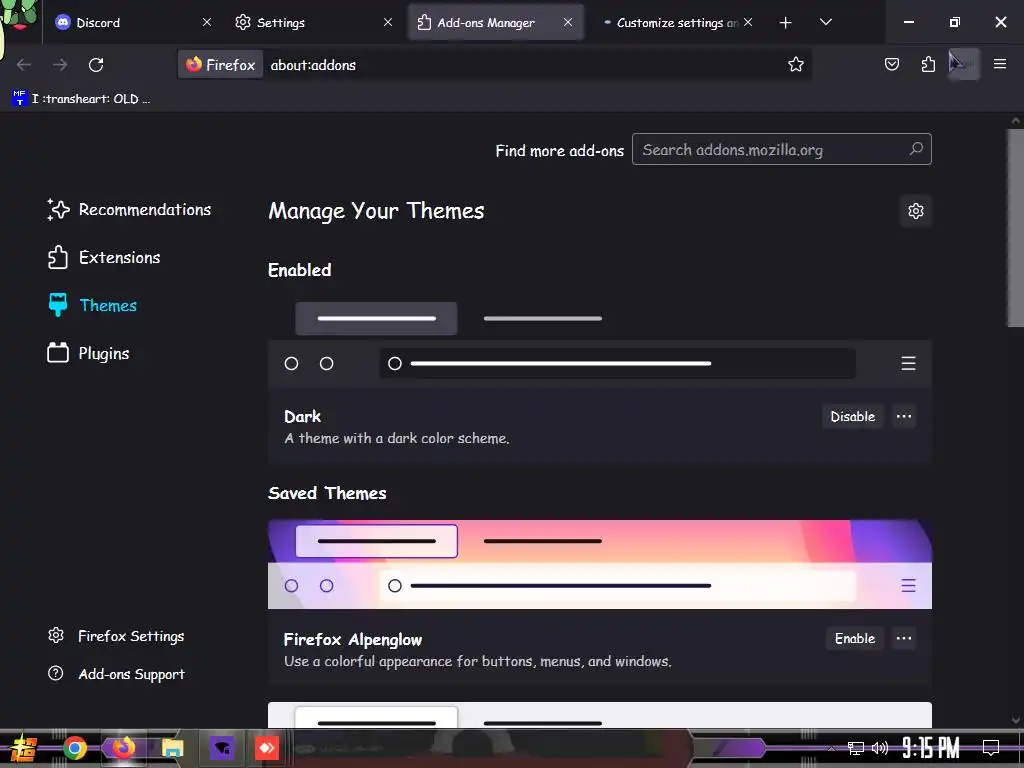
Task: Open the Recommendations category
Action: (x=129, y=210)
